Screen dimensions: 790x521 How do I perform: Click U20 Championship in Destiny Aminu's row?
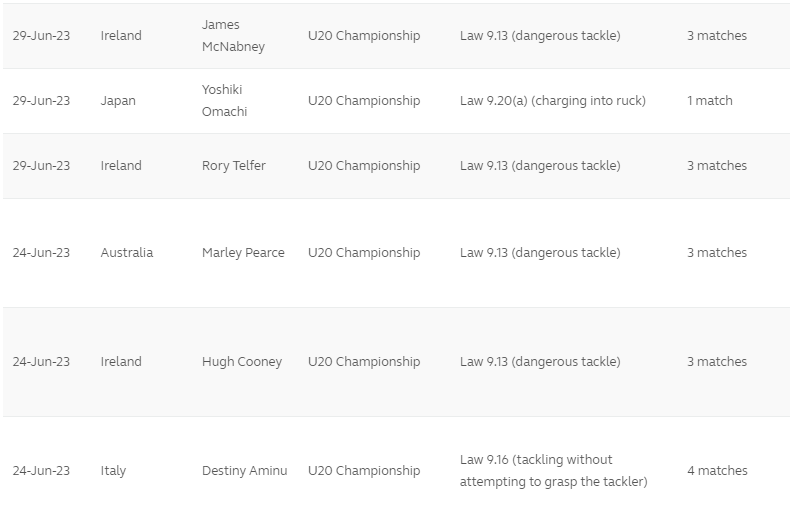(364, 471)
